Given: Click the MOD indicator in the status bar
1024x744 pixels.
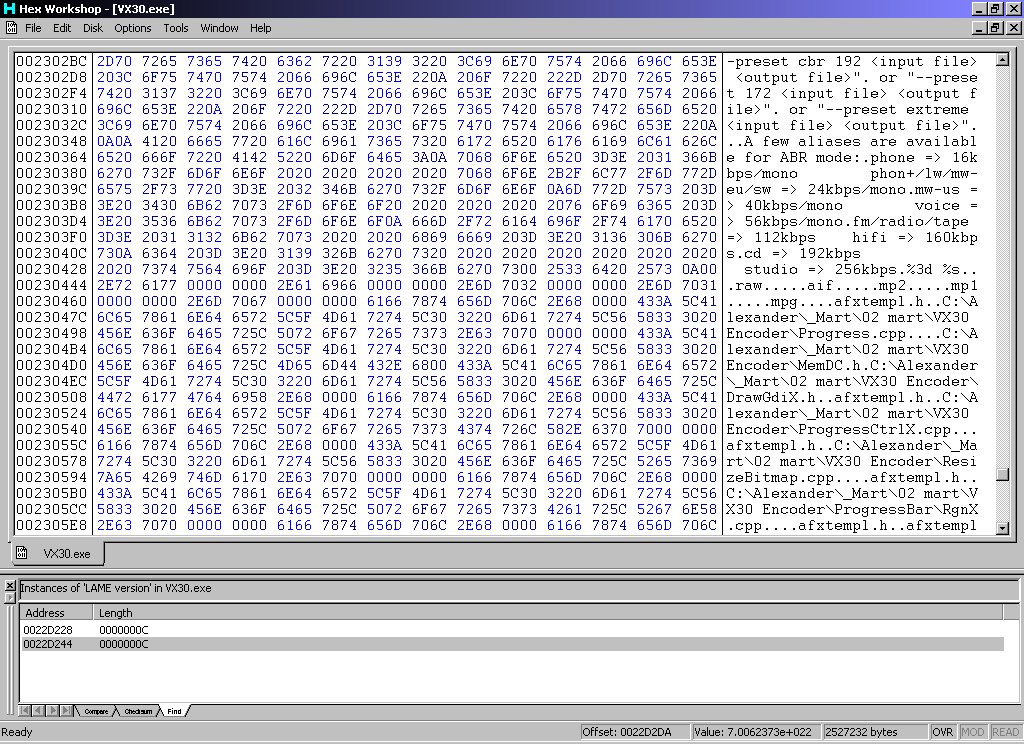Looking at the screenshot, I should tap(972, 732).
